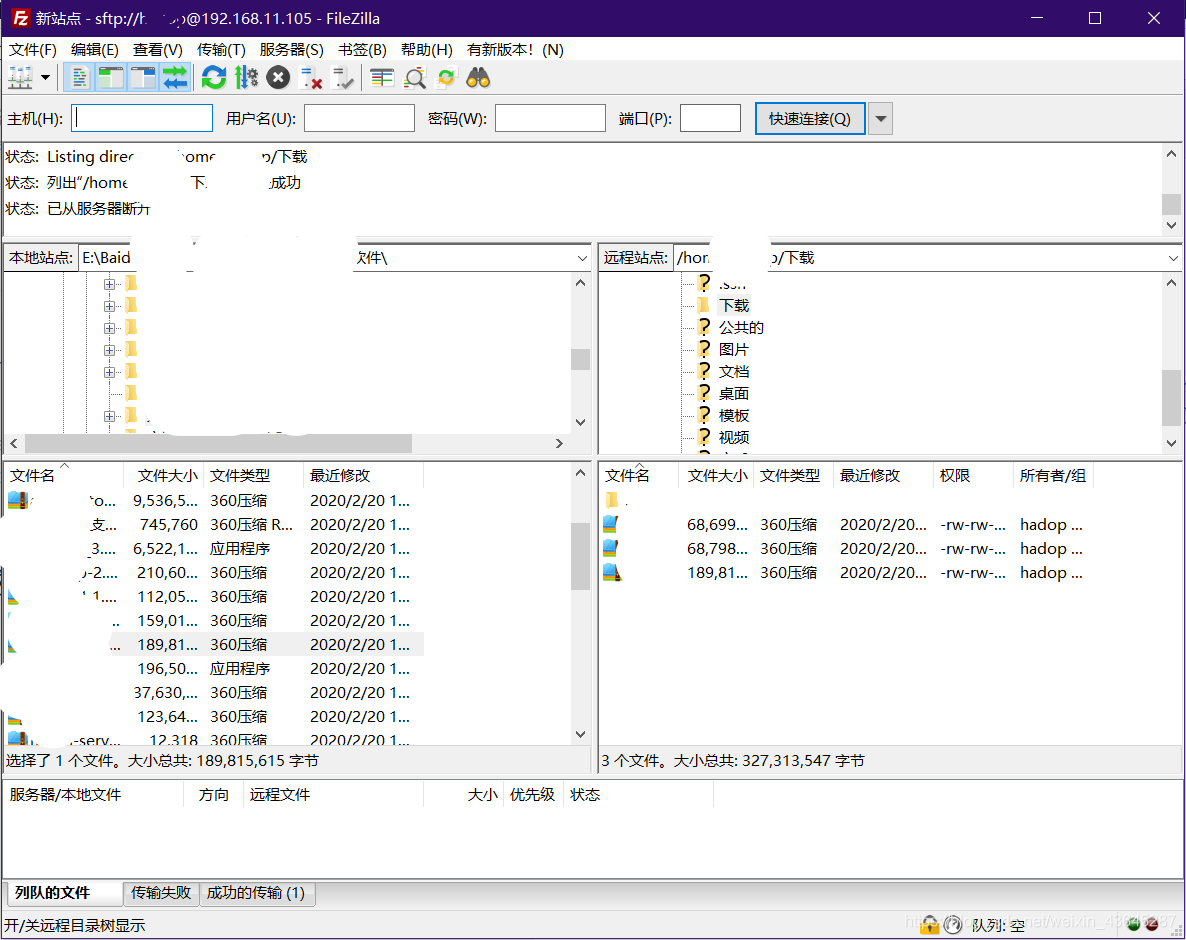
Task: Select remote file sized 68,699...
Action: coord(847,525)
